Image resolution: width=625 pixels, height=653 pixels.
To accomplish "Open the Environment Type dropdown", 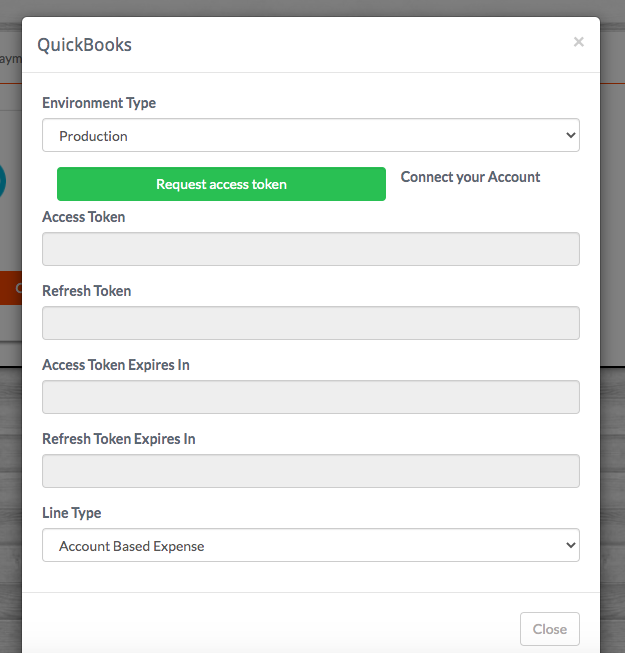I will point(311,135).
